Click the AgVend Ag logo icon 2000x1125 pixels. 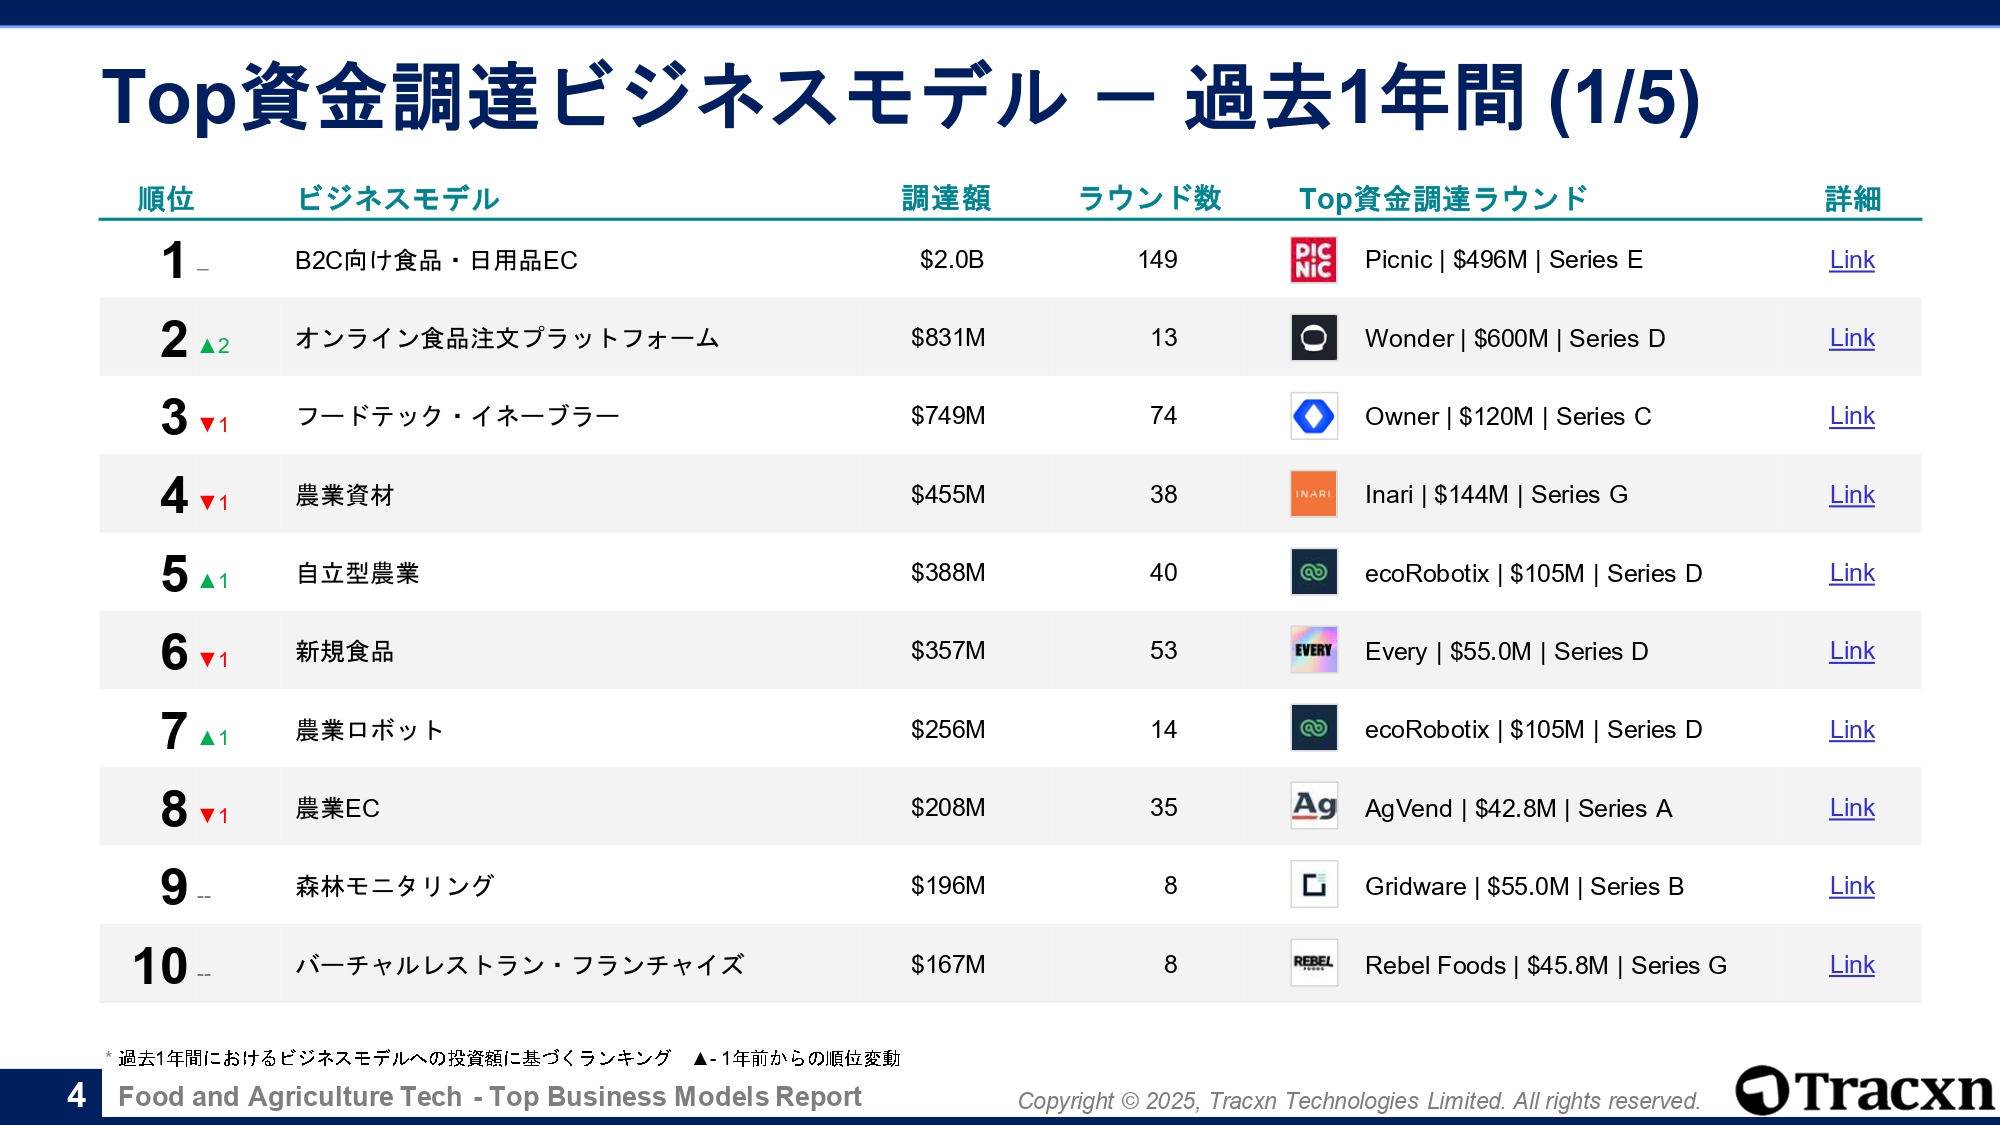(1313, 807)
